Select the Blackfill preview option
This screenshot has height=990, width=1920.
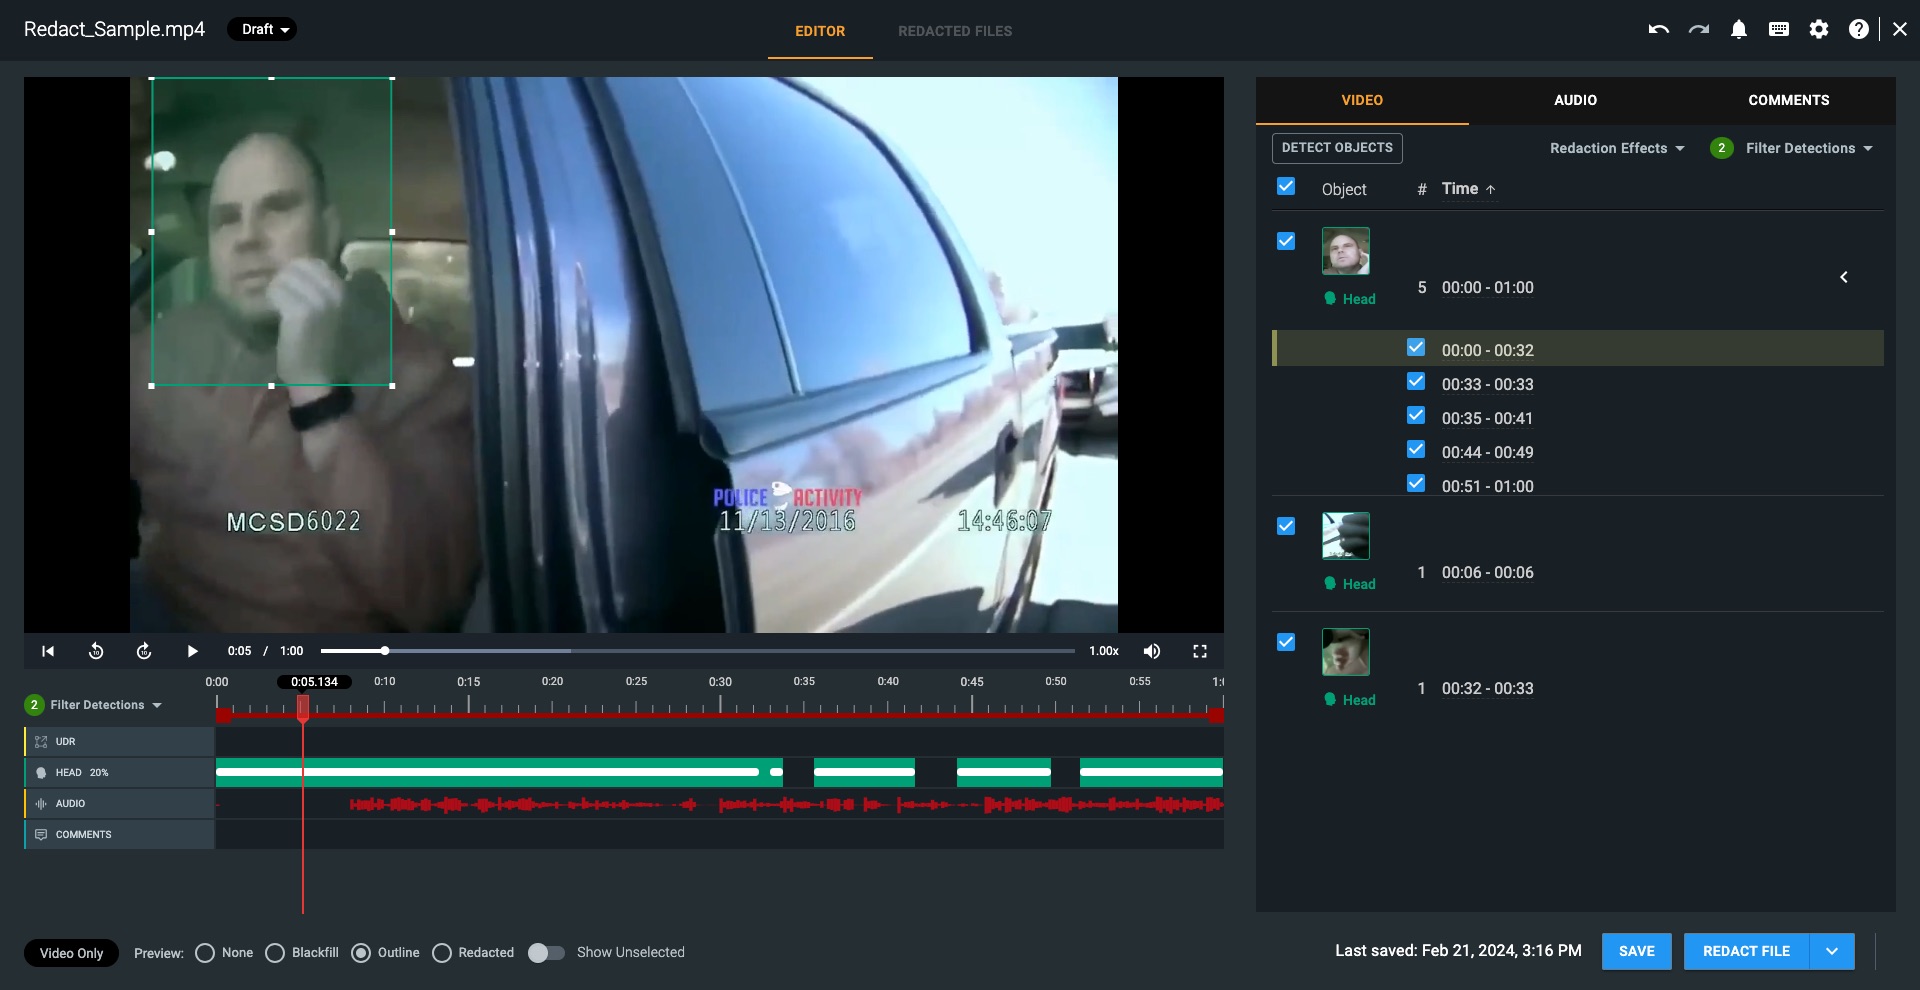pyautogui.click(x=275, y=953)
